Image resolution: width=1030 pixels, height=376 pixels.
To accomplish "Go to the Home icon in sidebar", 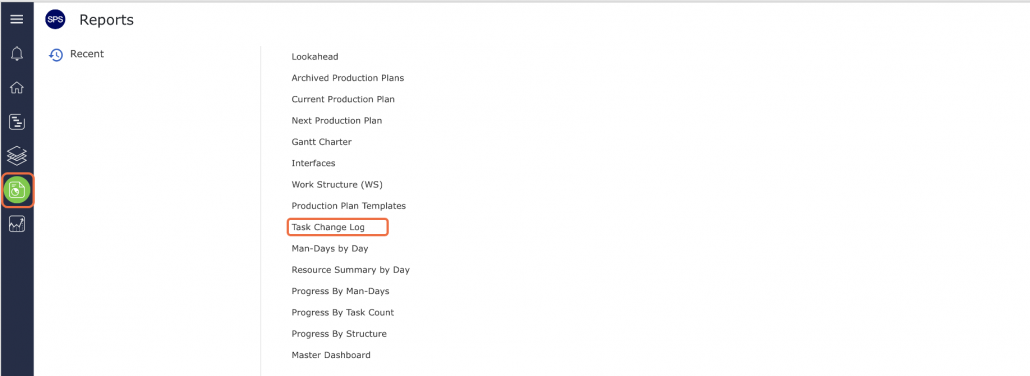I will [17, 87].
